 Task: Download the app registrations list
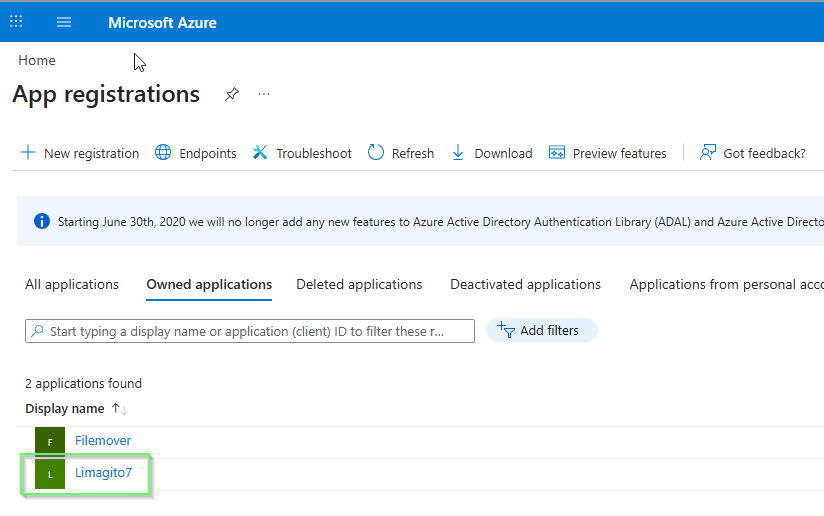click(503, 153)
